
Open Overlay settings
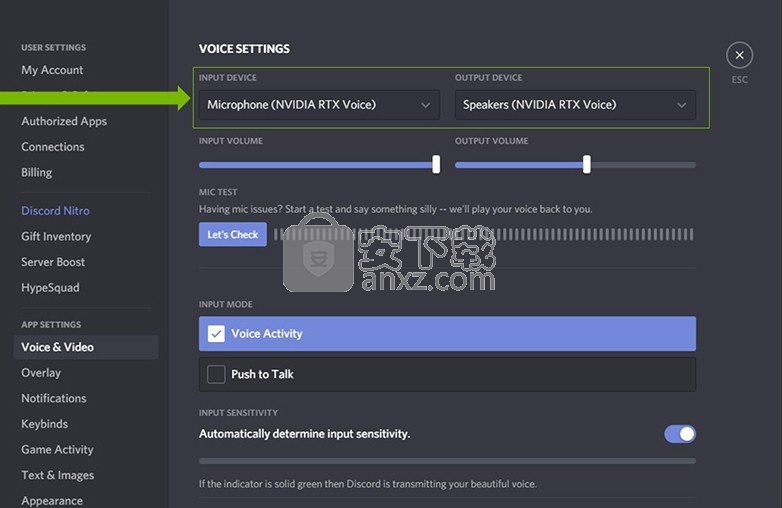coord(41,373)
